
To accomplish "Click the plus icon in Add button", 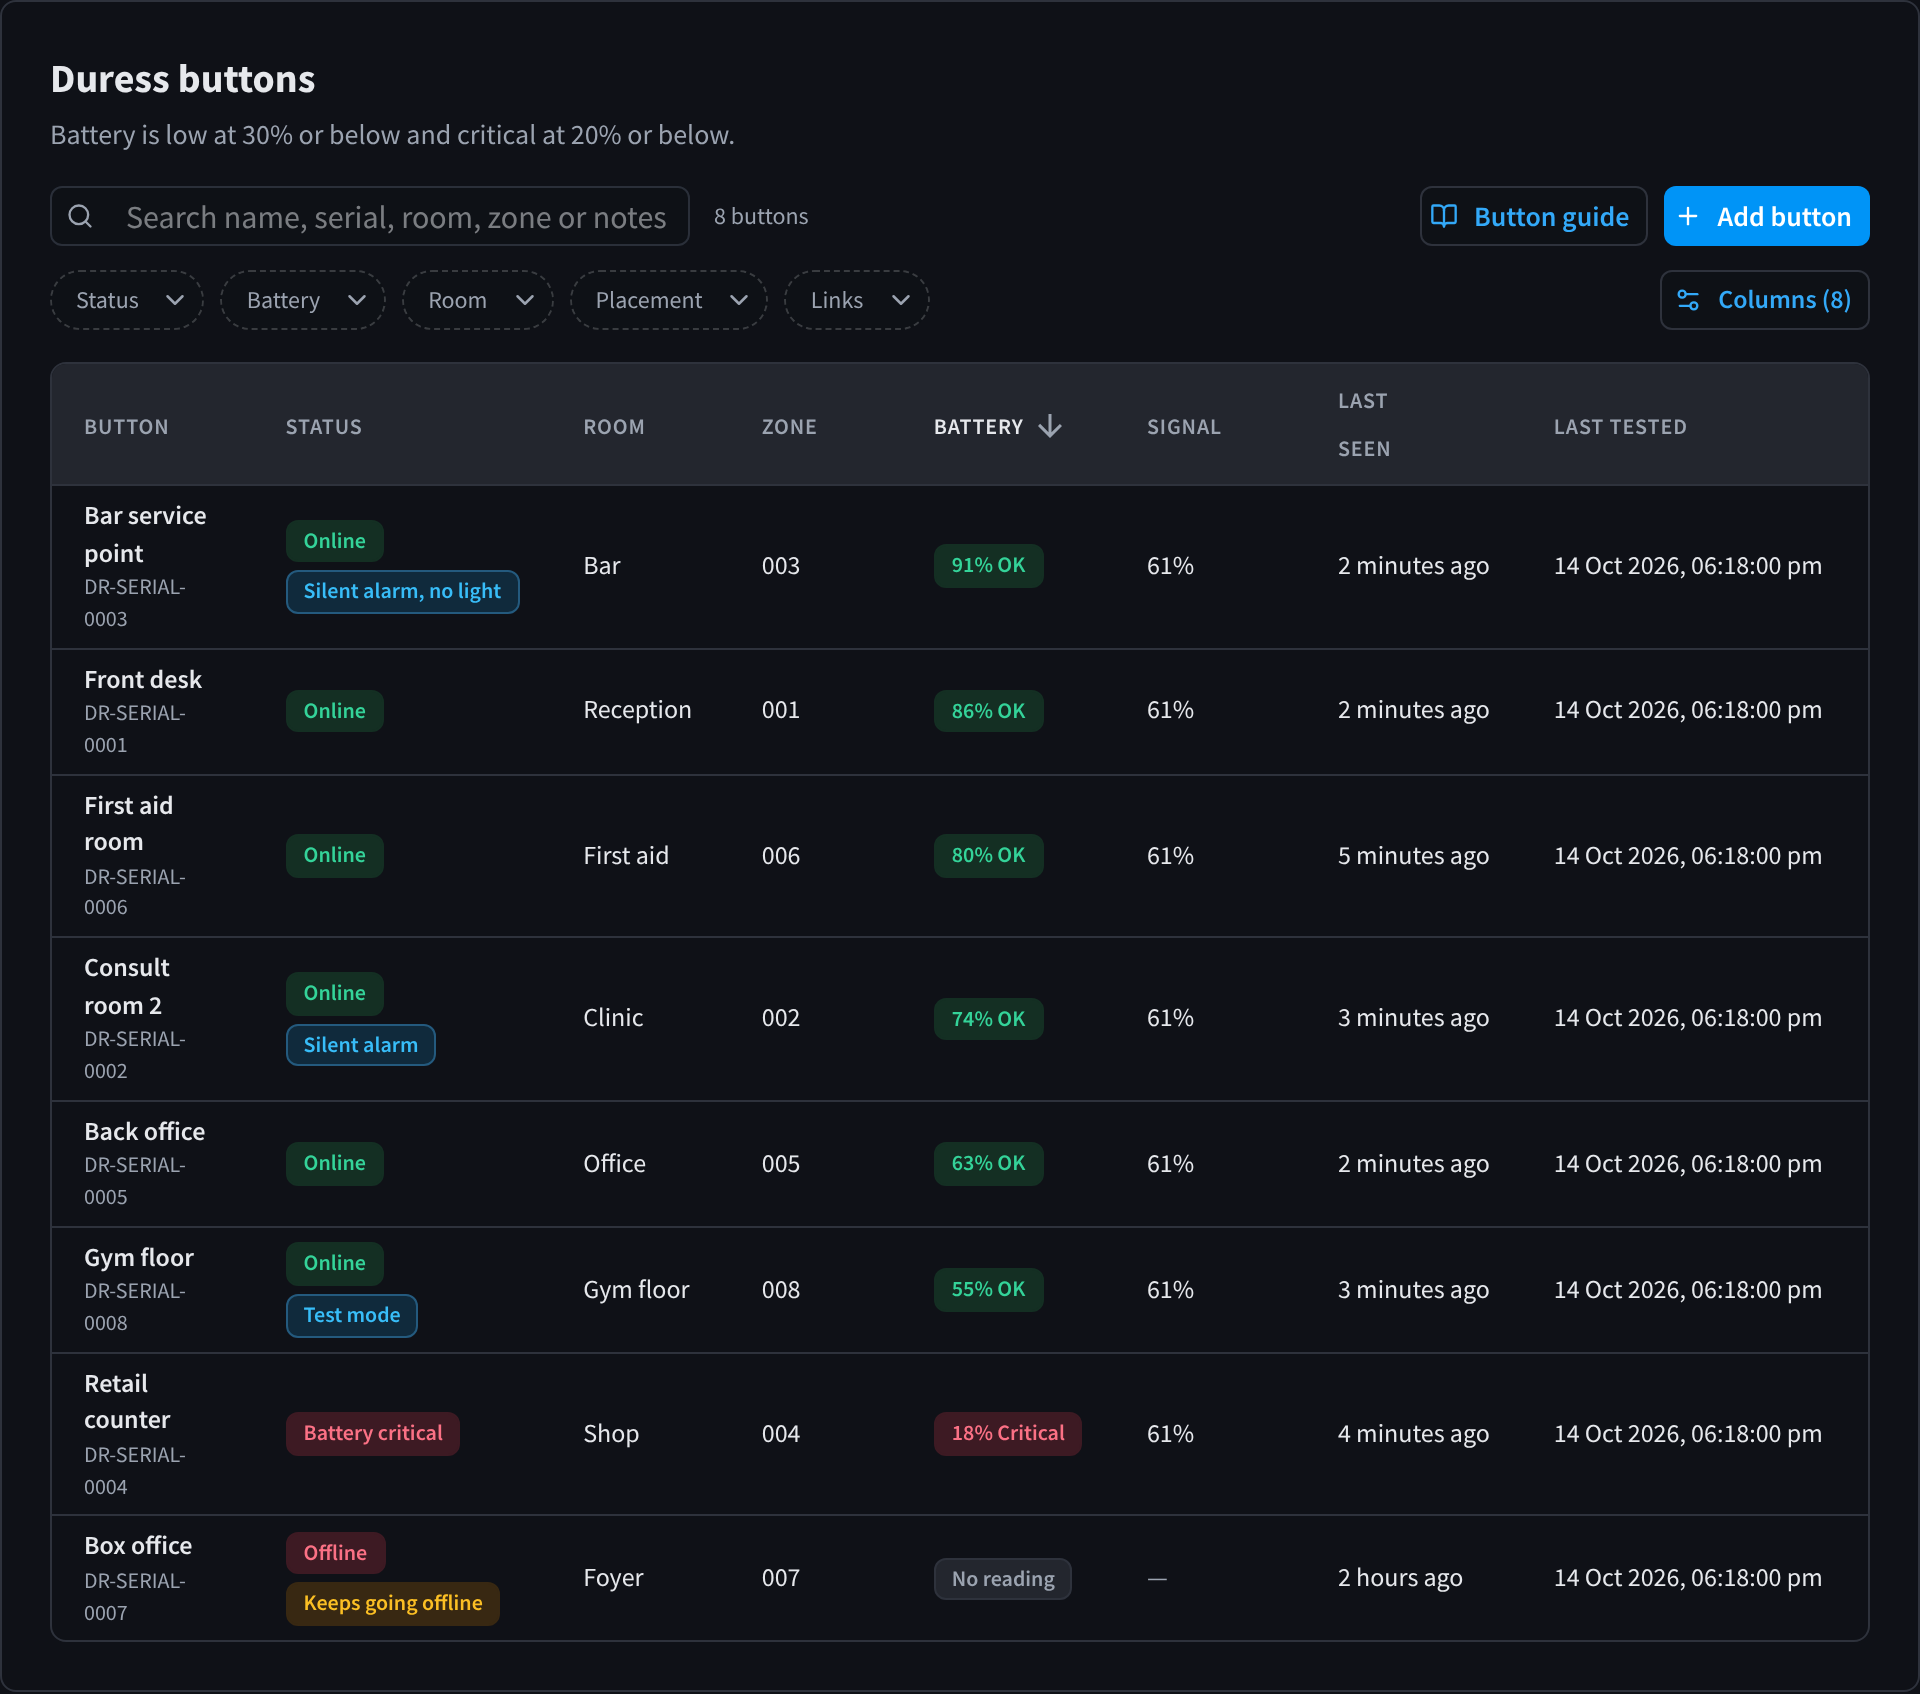I will point(1688,216).
